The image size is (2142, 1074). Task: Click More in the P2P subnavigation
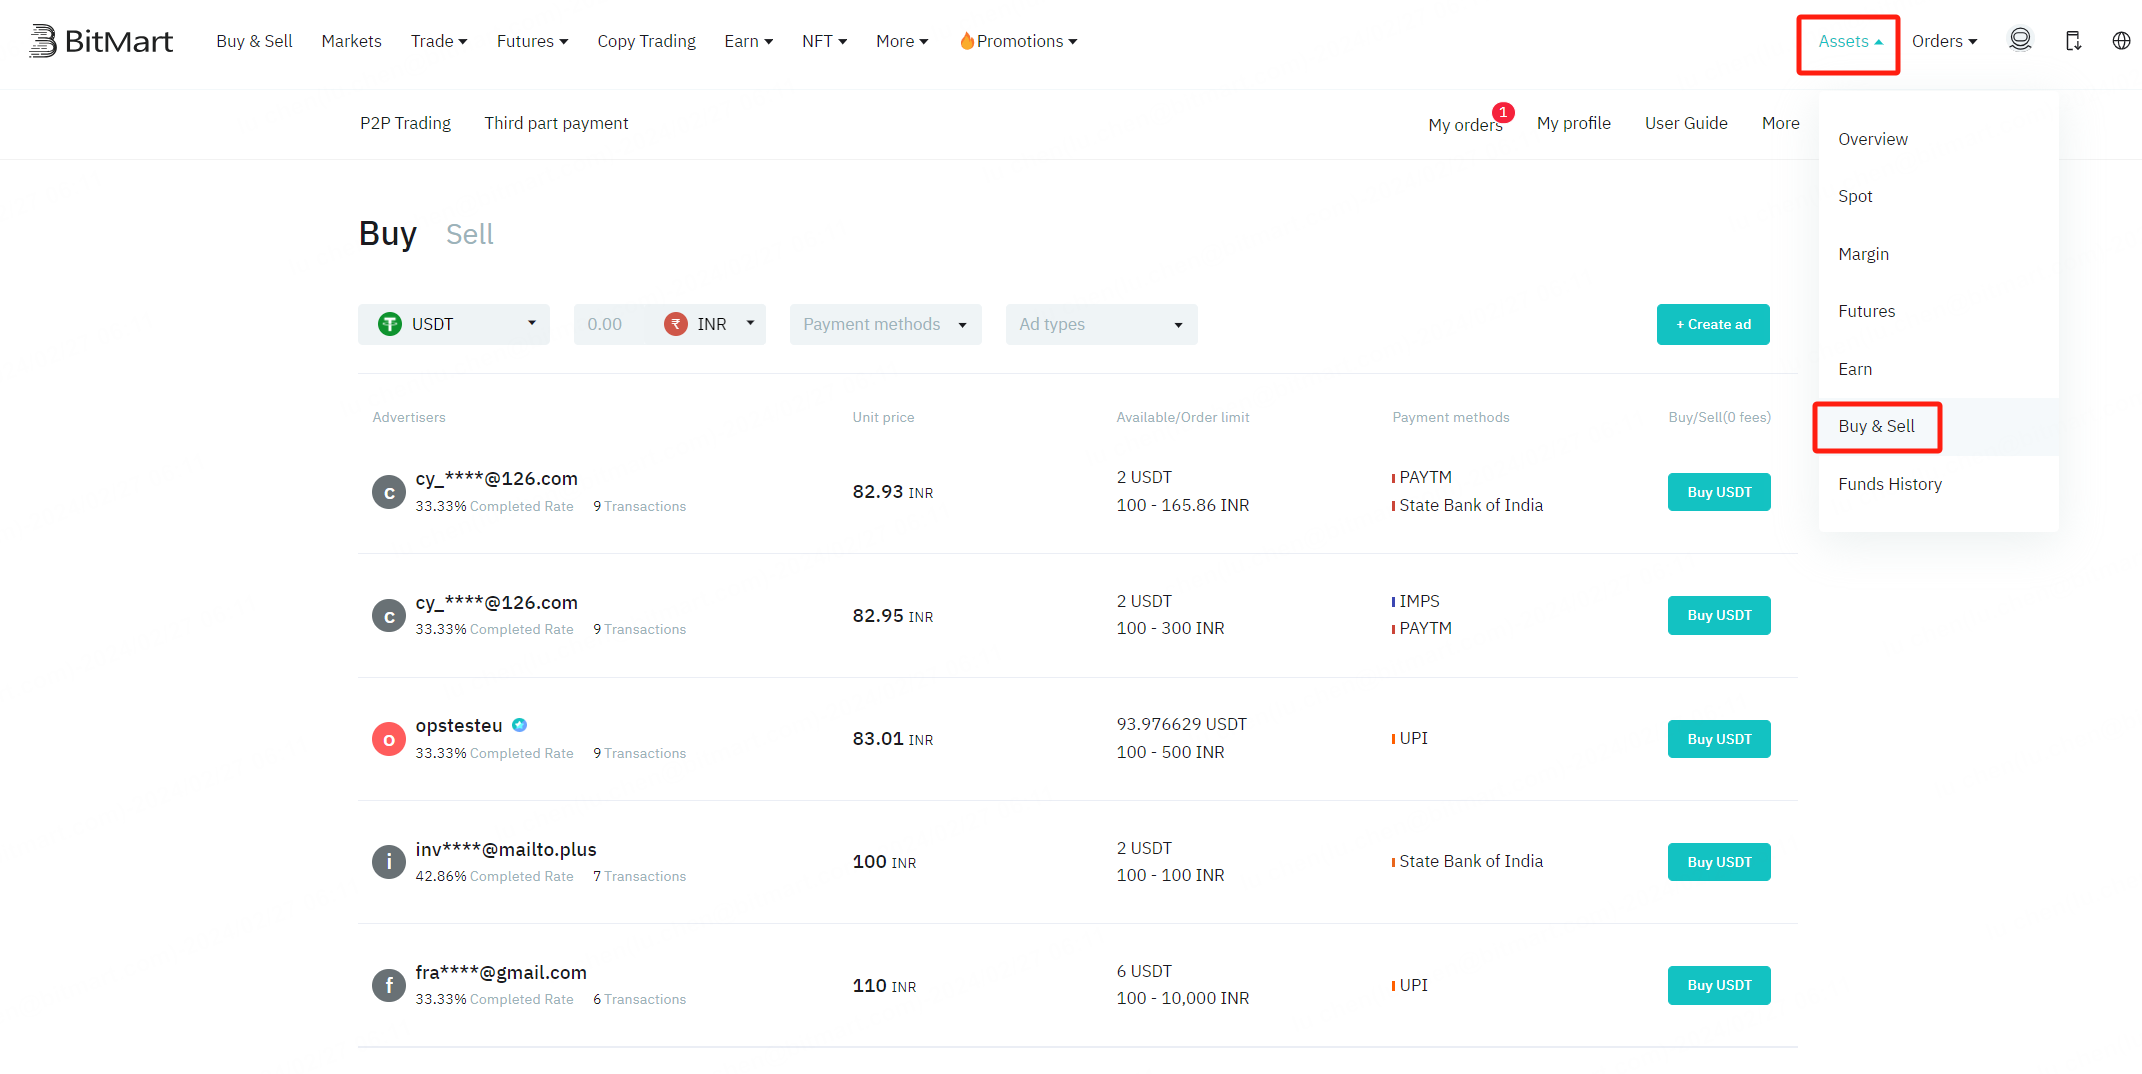[1780, 123]
